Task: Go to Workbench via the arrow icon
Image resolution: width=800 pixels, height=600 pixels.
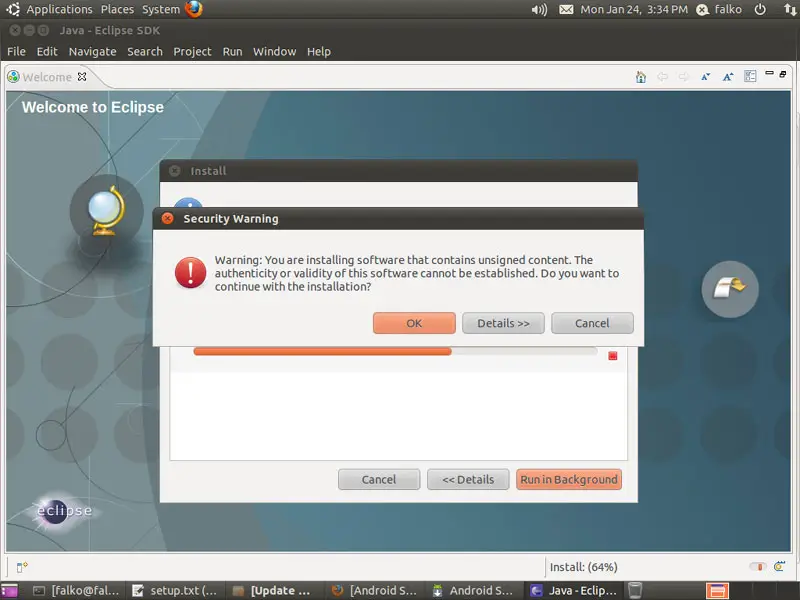Action: (x=730, y=289)
